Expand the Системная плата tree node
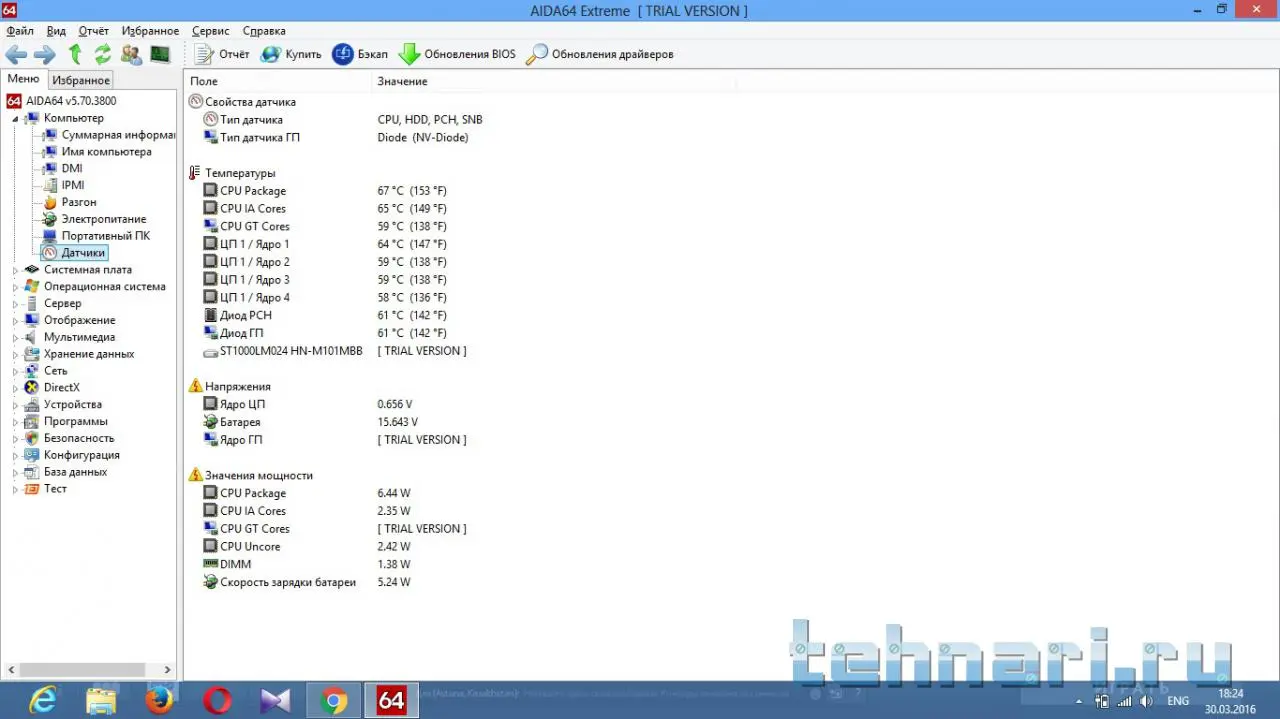 click(x=15, y=270)
